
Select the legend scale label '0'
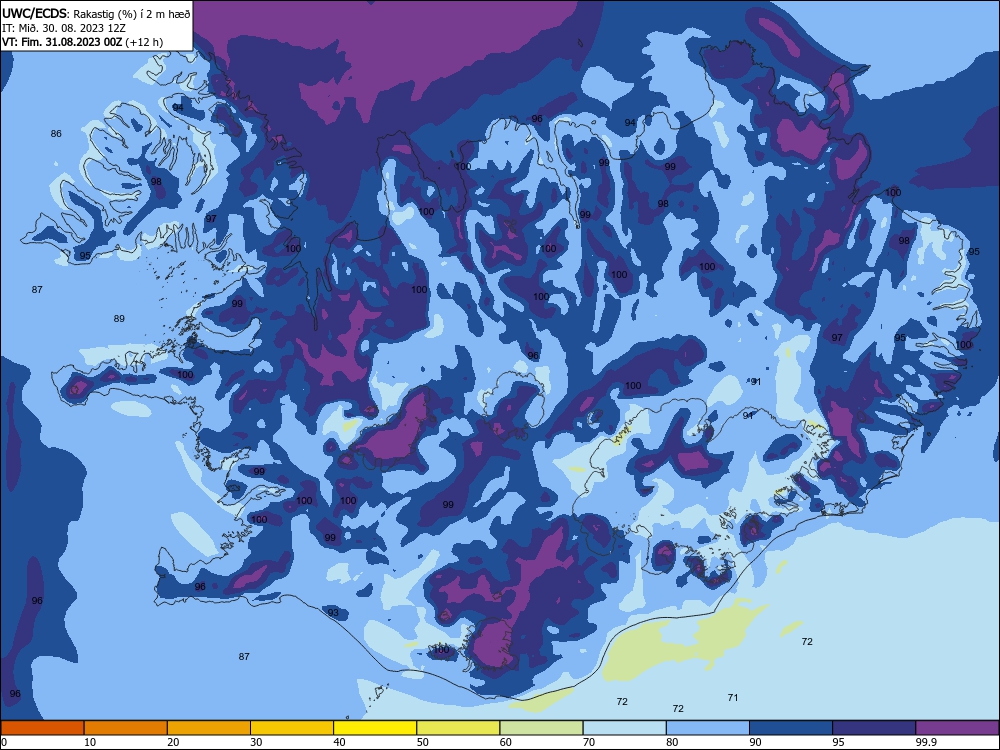click(x=4, y=742)
